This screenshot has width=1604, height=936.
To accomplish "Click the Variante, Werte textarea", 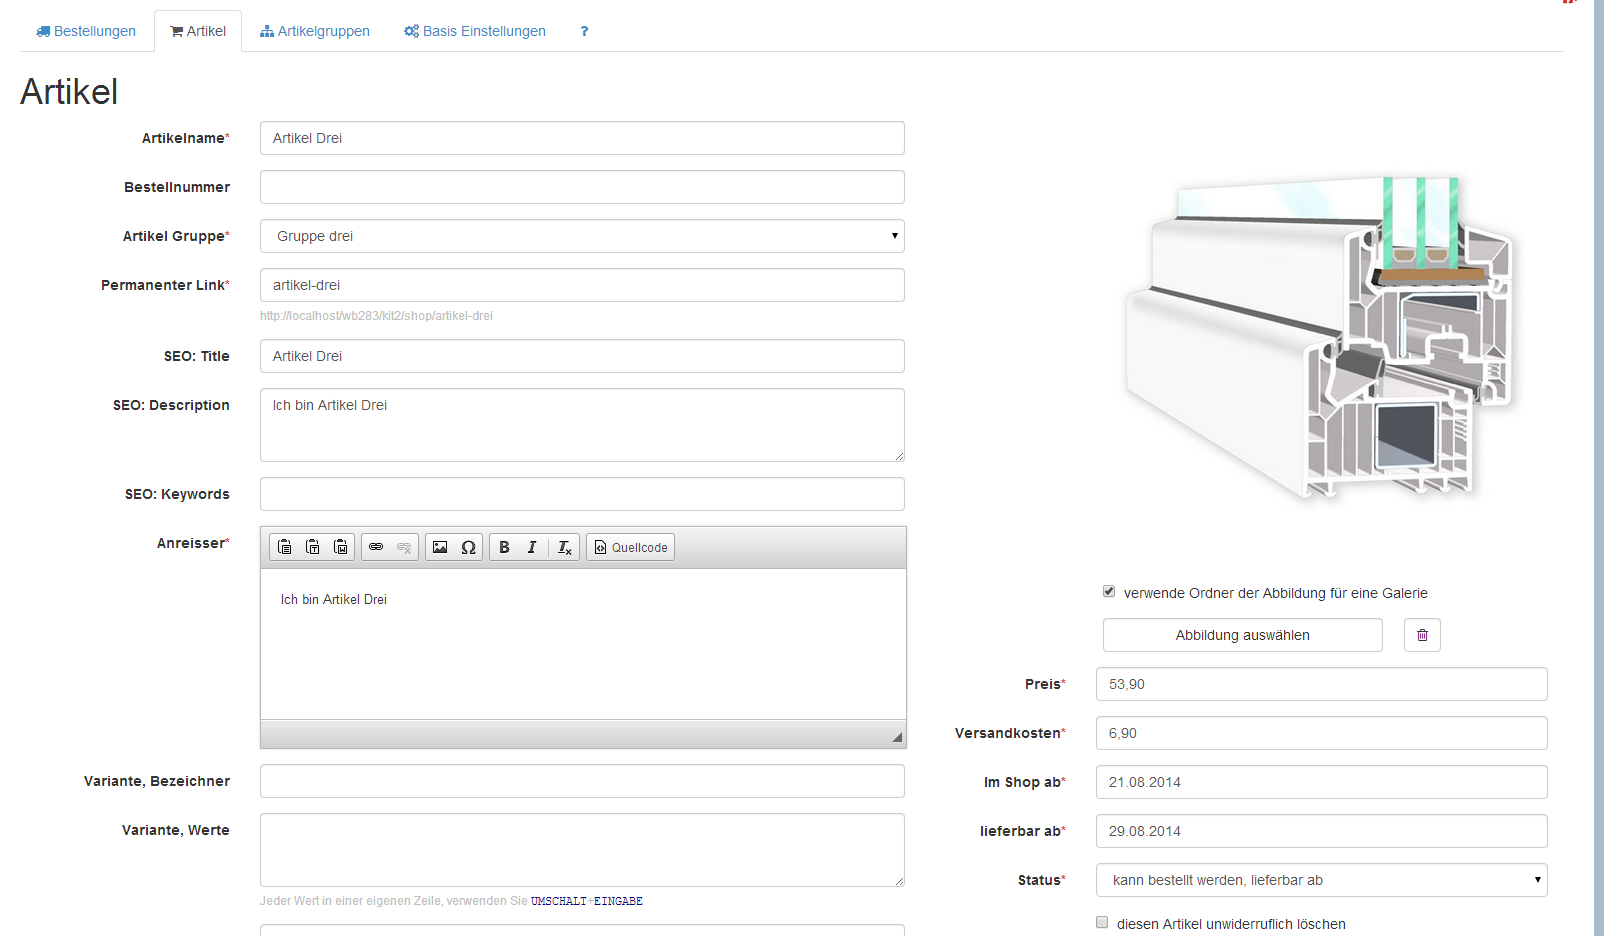I will 582,850.
